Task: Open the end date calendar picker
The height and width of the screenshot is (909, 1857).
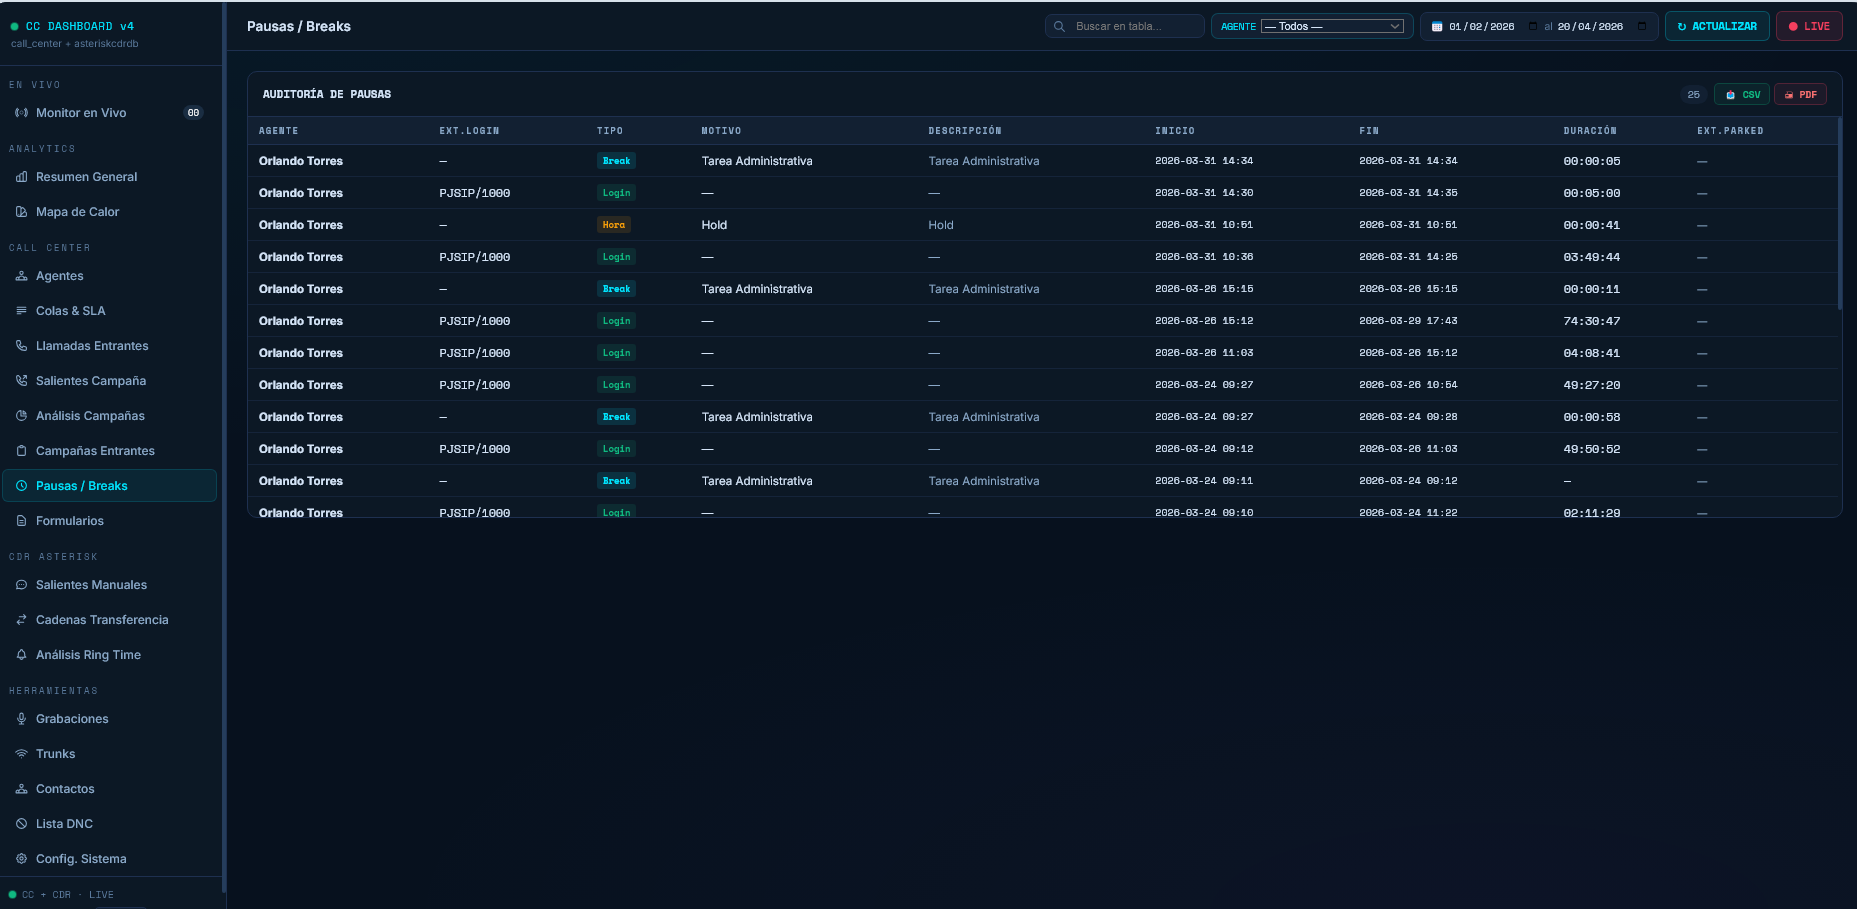Action: point(1642,27)
